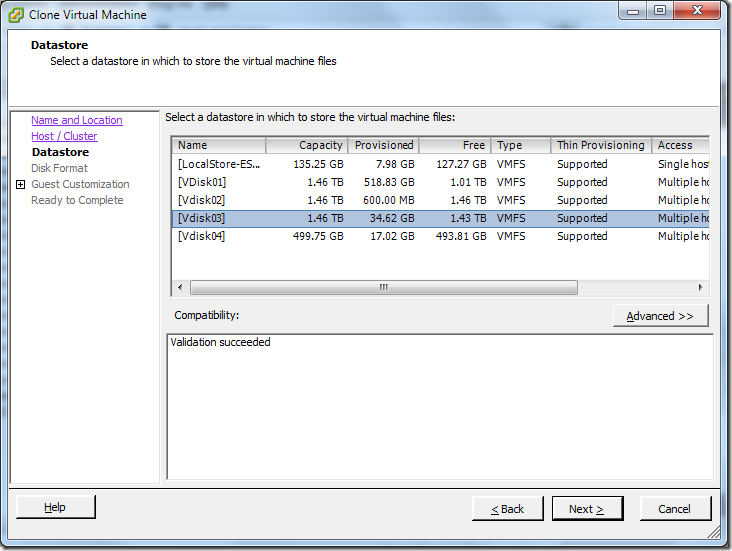
Task: Select the [LocalStore-ES... datastore row
Action: point(441,164)
